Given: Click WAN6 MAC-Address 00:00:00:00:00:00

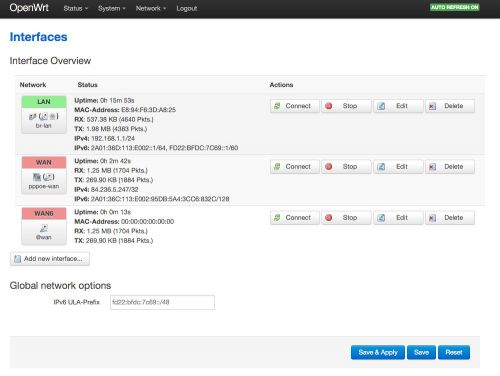Looking at the screenshot, I should coord(147,221).
